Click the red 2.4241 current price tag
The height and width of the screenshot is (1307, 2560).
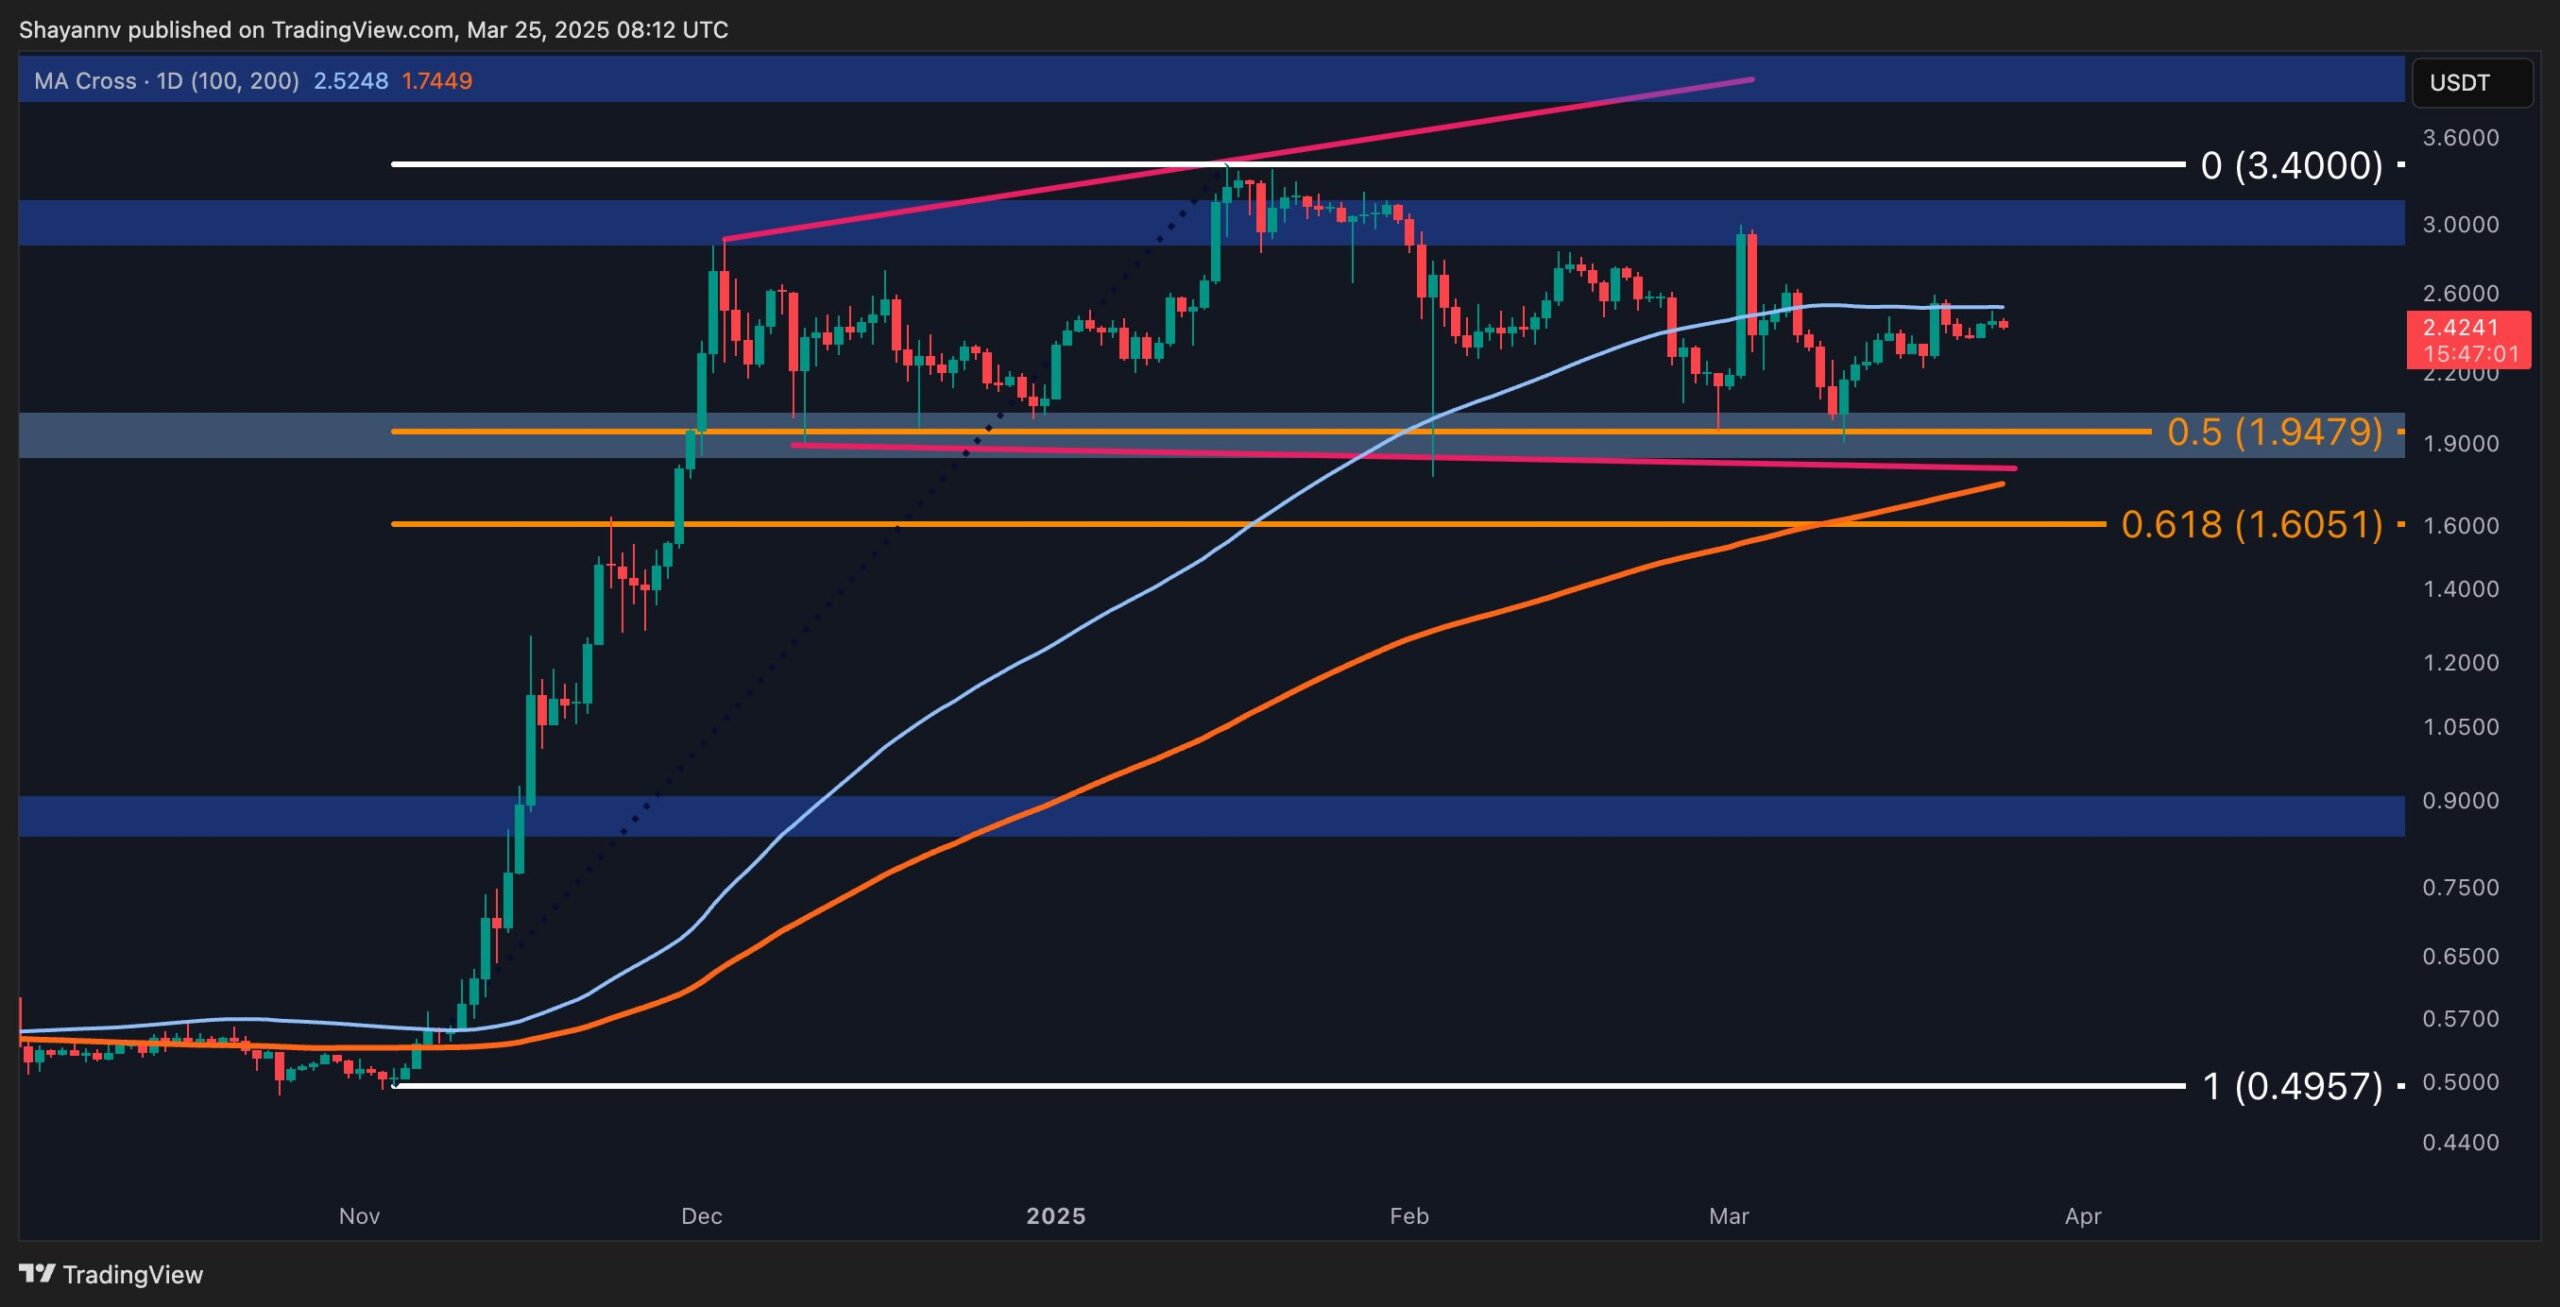click(x=2460, y=328)
